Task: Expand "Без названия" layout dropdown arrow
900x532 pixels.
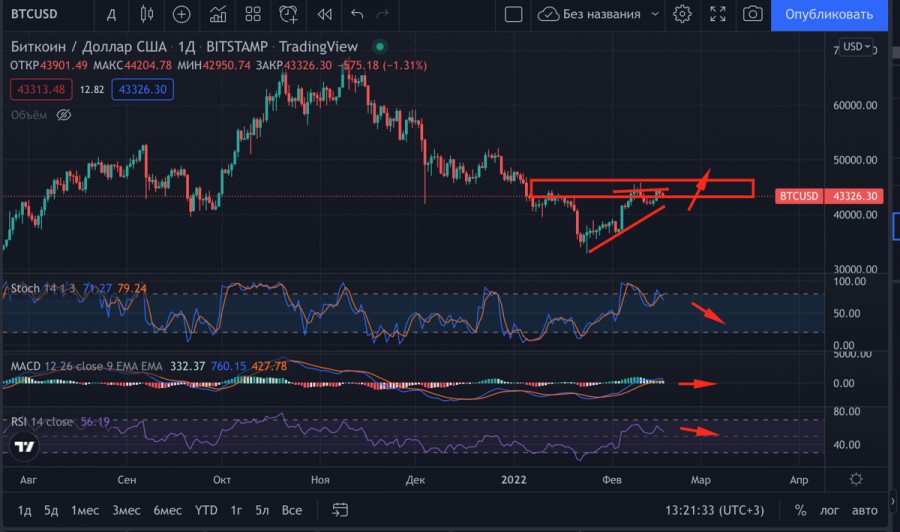Action: [x=655, y=14]
